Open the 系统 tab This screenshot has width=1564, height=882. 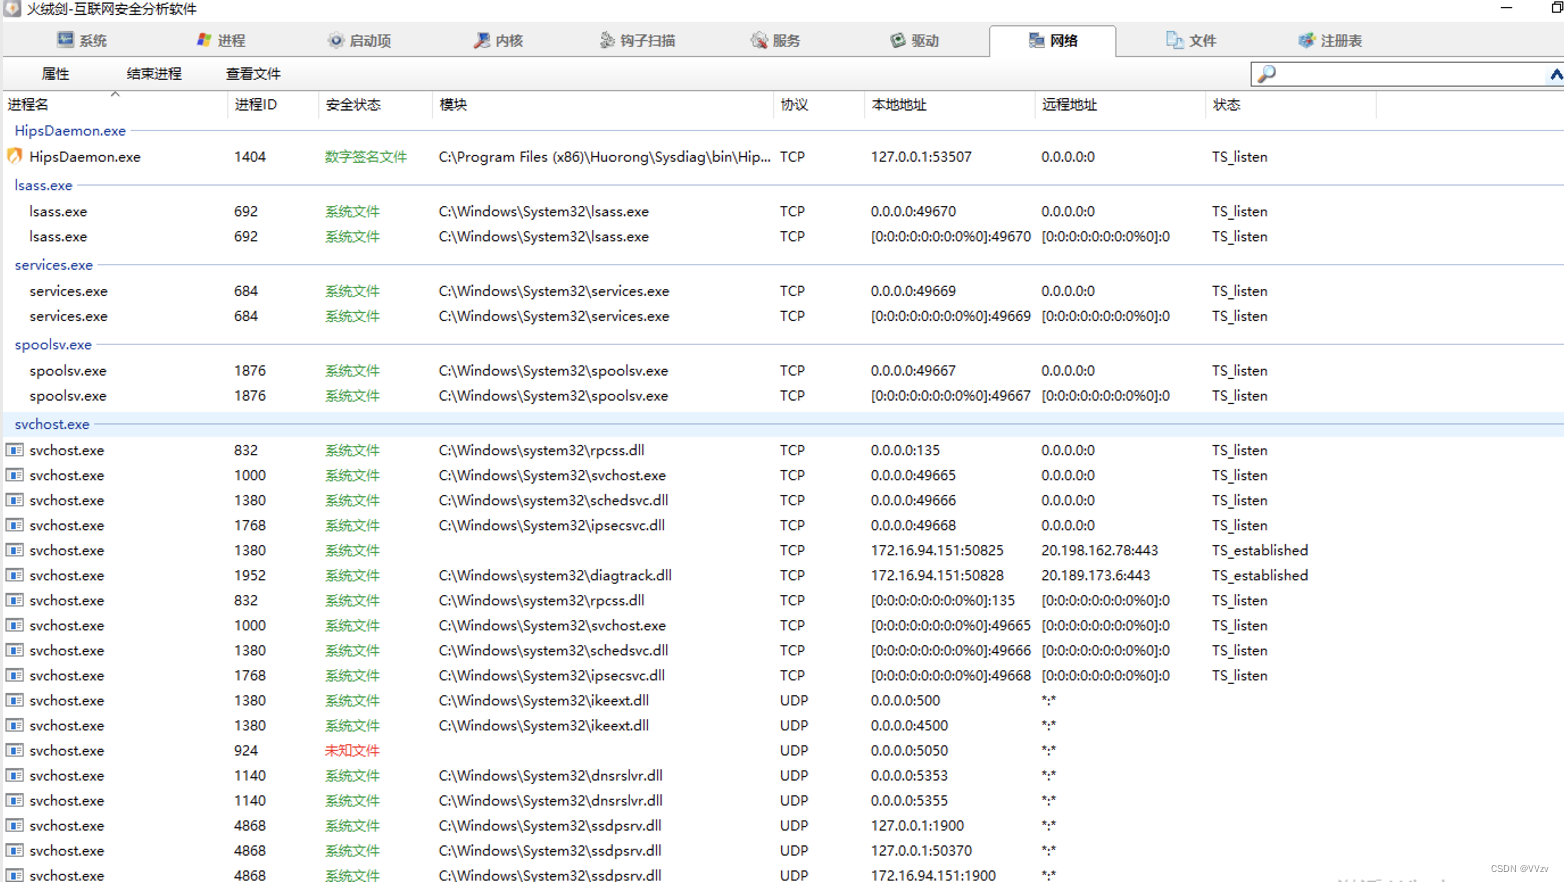pyautogui.click(x=82, y=40)
